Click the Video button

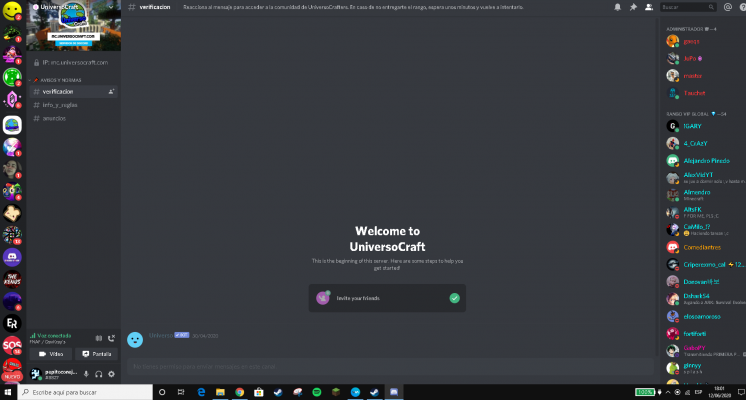(x=51, y=354)
